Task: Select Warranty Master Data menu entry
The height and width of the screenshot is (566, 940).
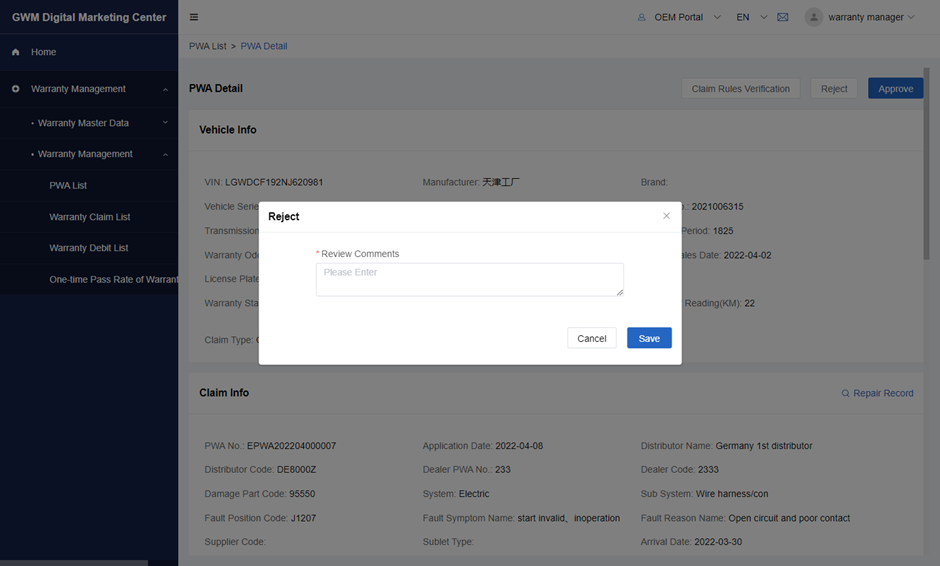Action: pos(83,123)
